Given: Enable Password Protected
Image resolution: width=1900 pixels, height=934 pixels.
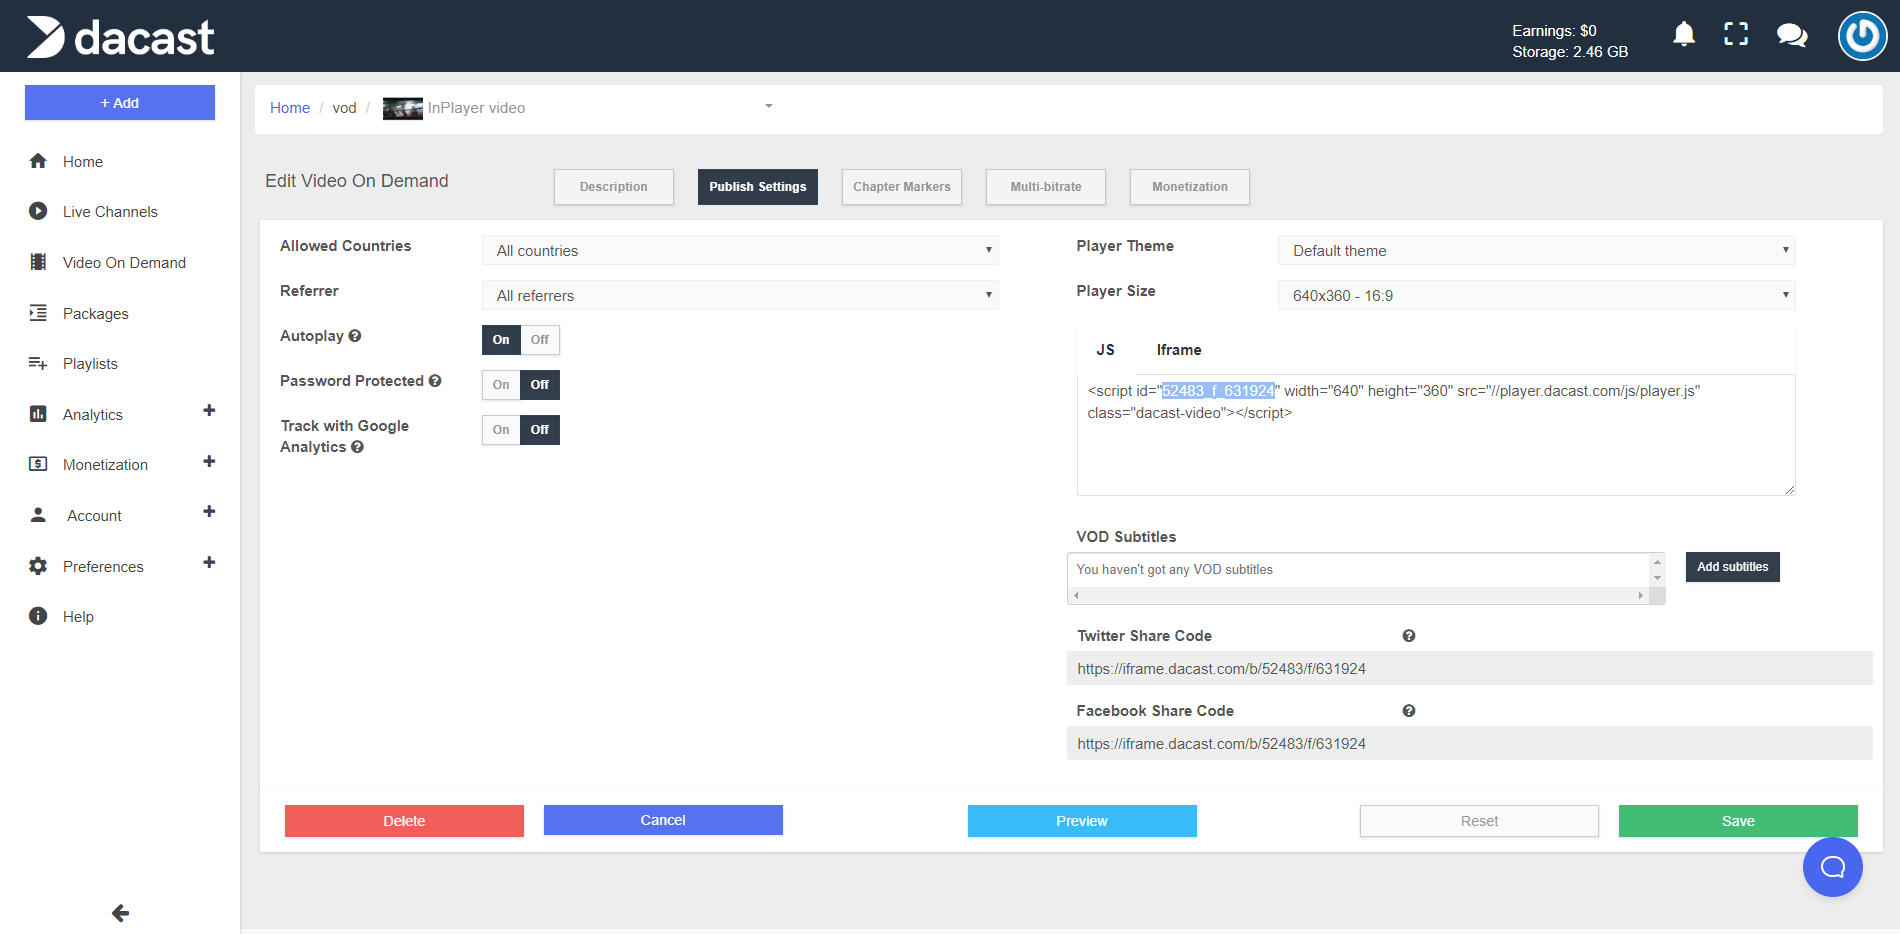Looking at the screenshot, I should [x=500, y=384].
